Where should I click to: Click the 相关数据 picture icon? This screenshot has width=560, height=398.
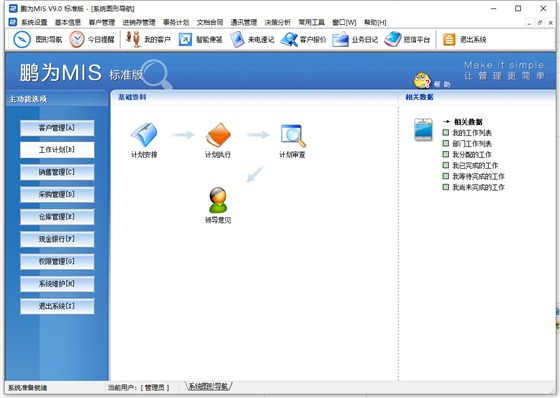click(423, 129)
